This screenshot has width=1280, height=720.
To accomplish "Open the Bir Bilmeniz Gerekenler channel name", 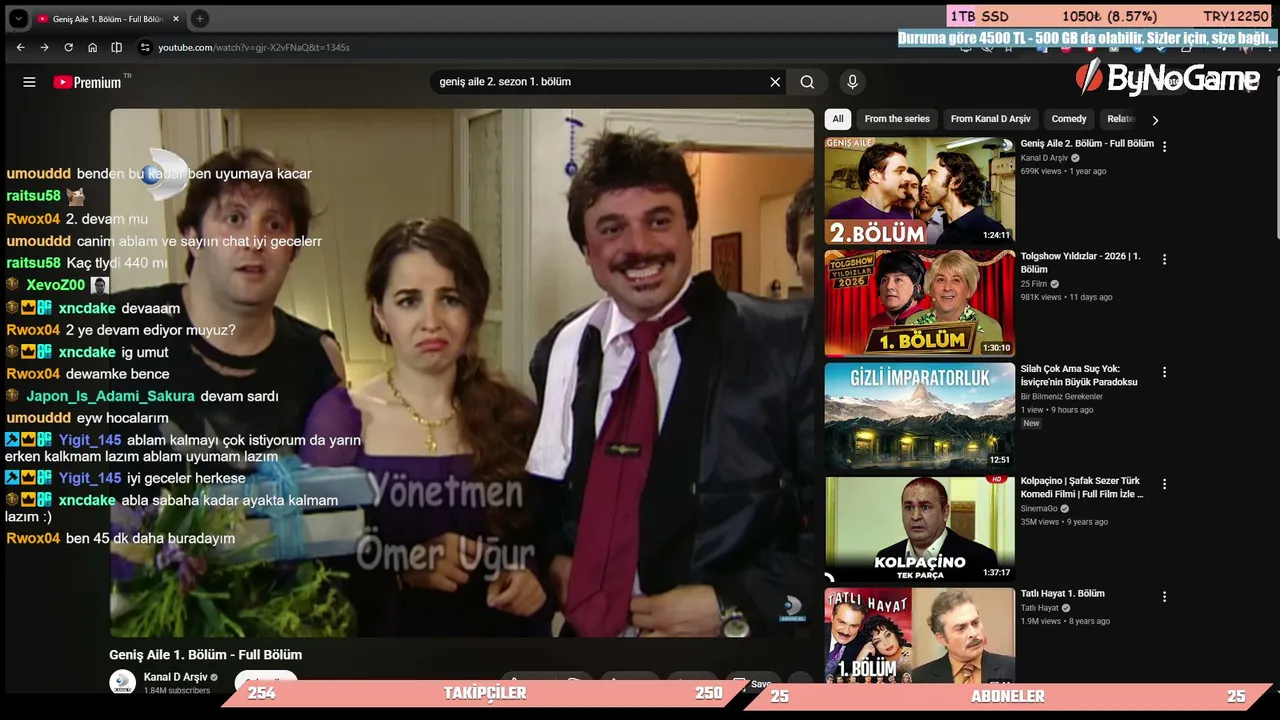I will tap(1060, 397).
